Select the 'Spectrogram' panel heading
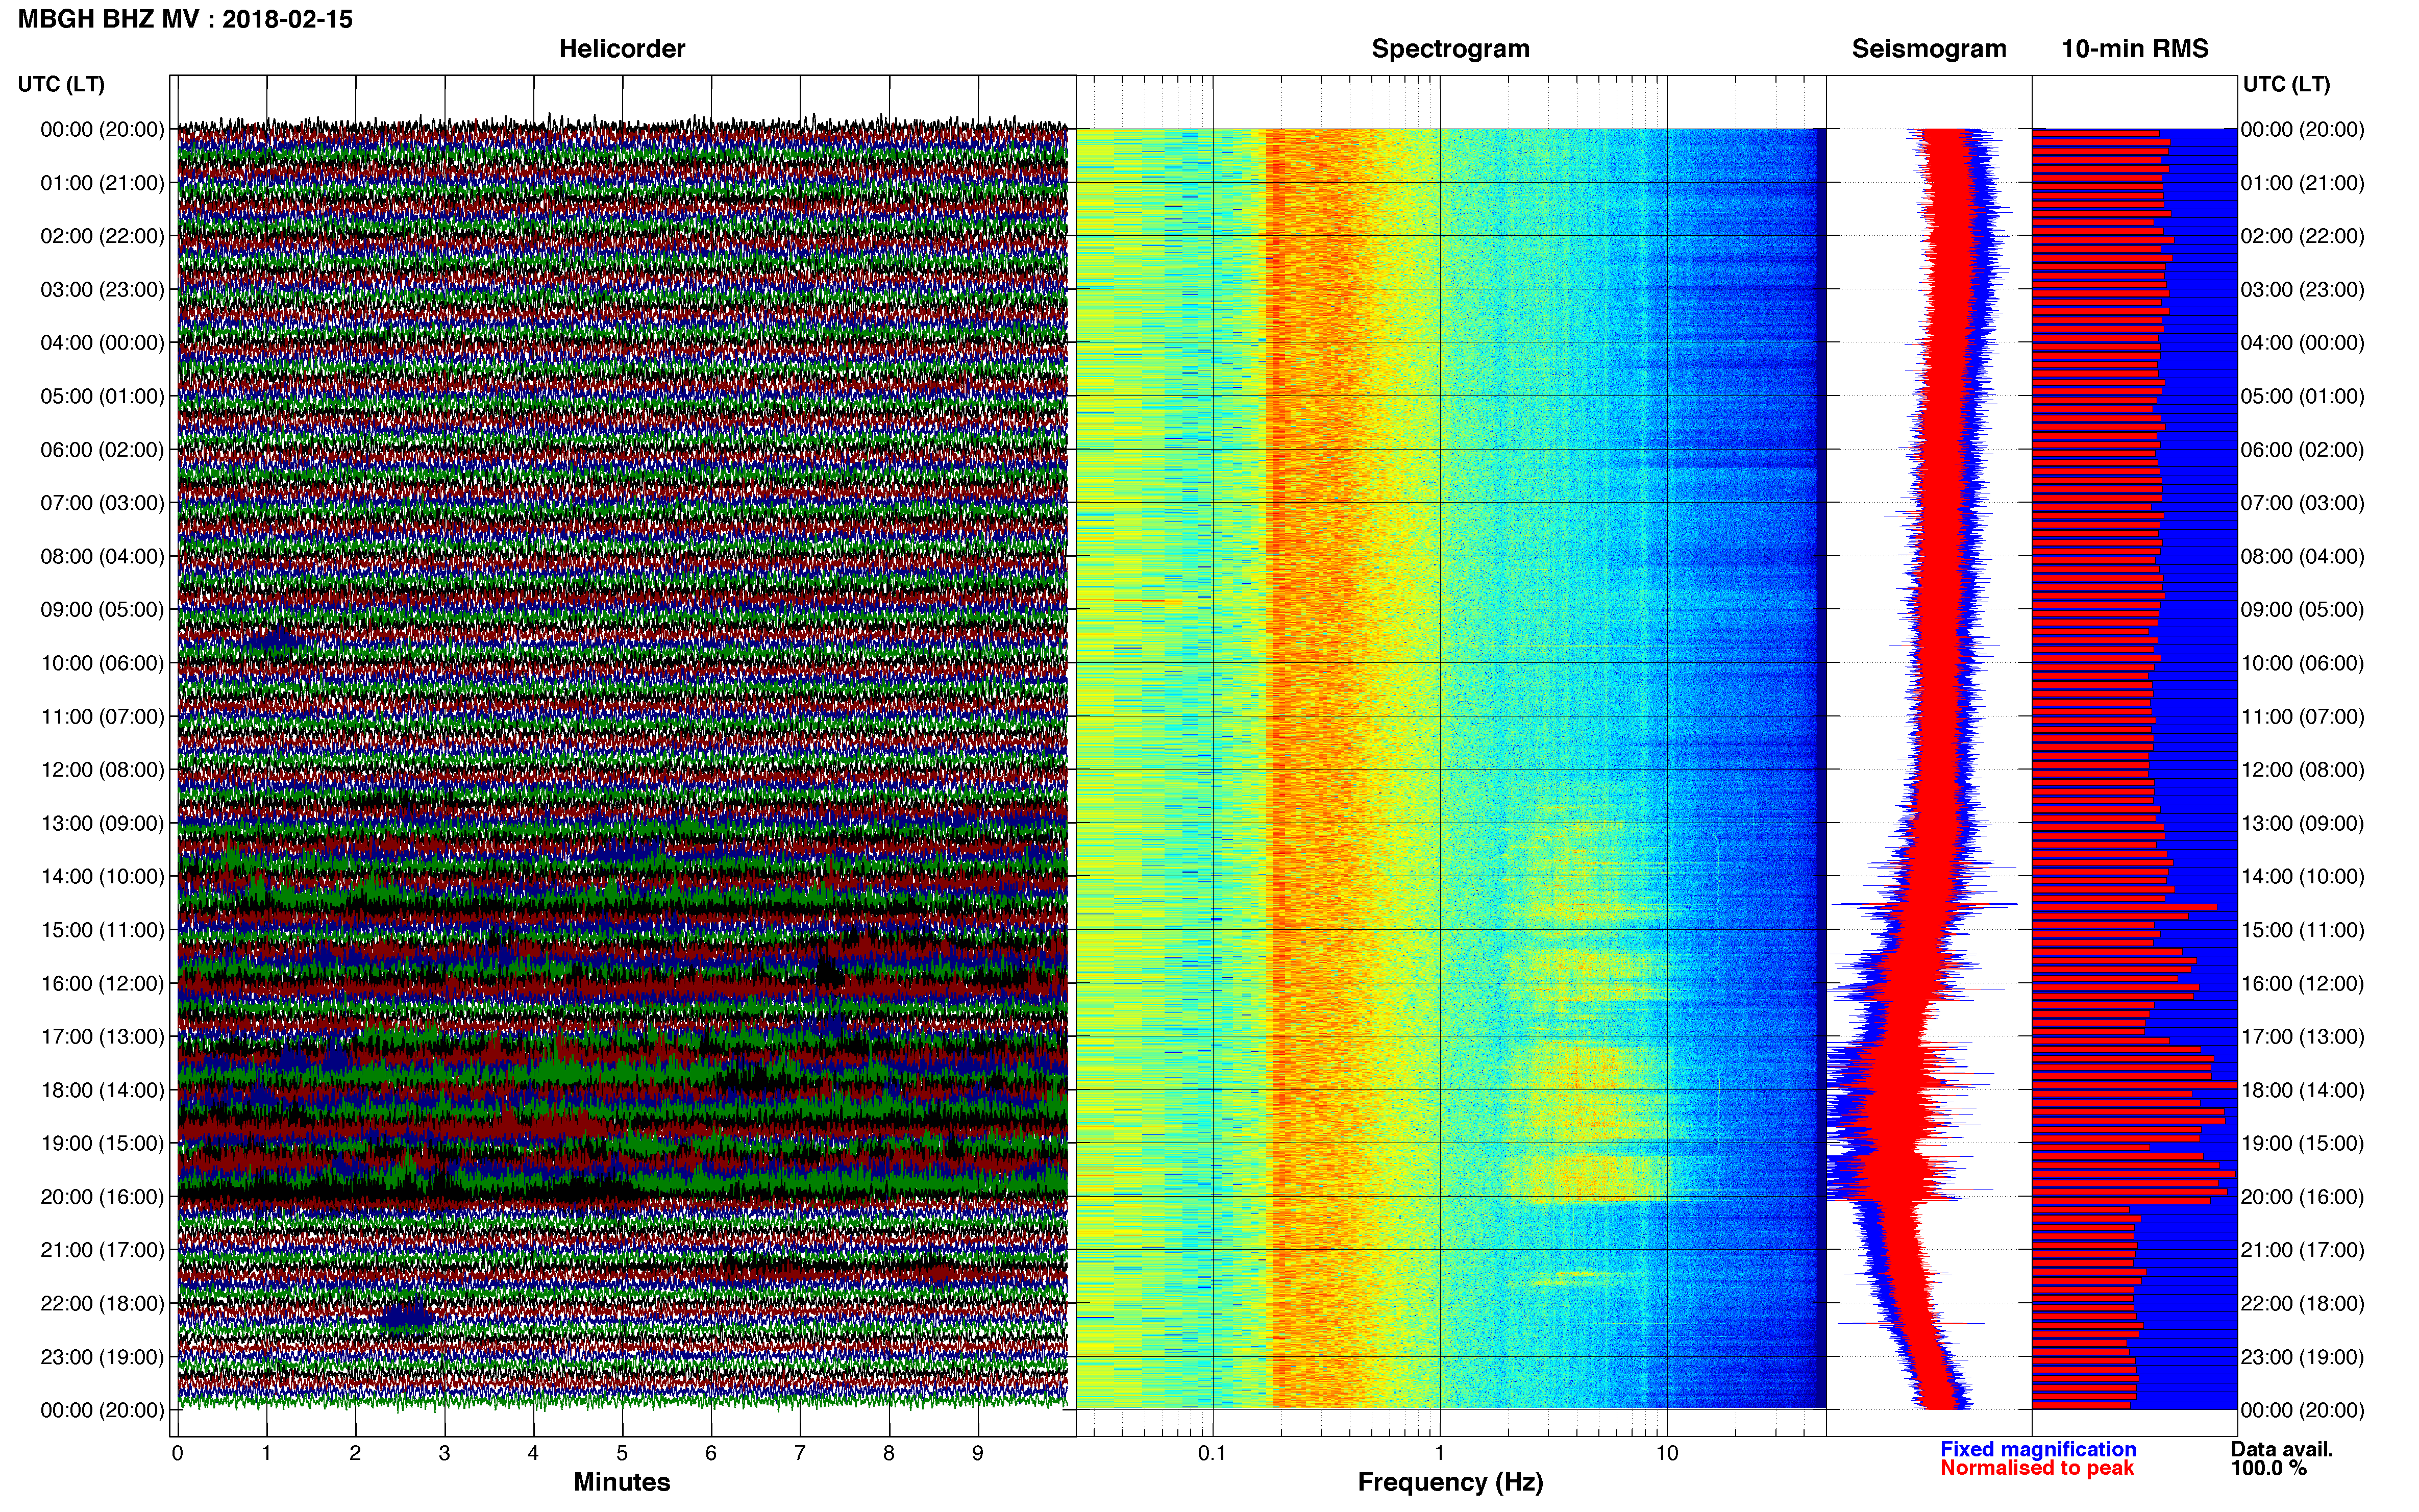This screenshot has width=2419, height=1512. coord(1450,48)
